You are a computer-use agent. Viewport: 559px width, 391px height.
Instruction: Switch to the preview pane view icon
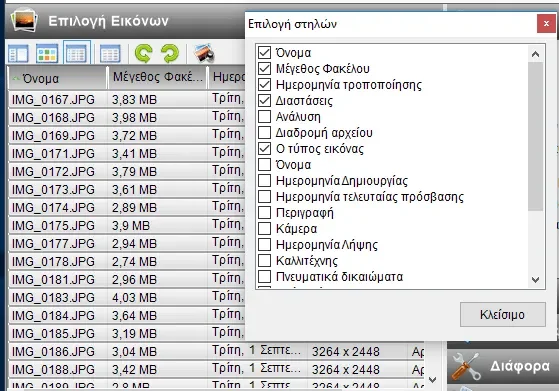(18, 54)
